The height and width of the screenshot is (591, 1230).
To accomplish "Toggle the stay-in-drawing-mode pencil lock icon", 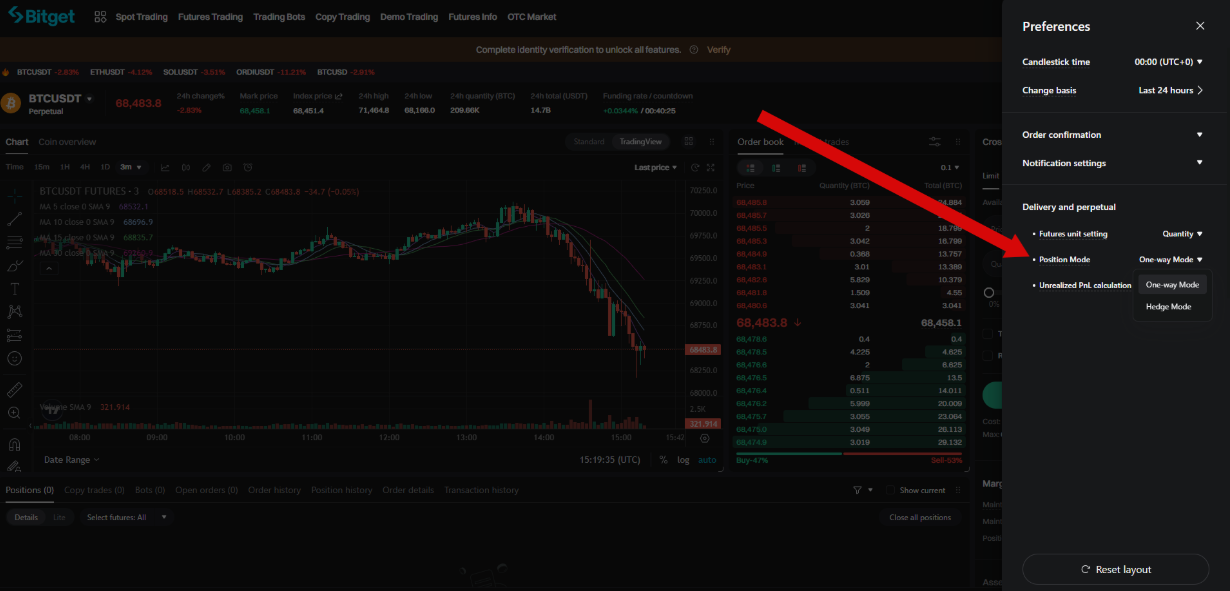I will (14, 466).
